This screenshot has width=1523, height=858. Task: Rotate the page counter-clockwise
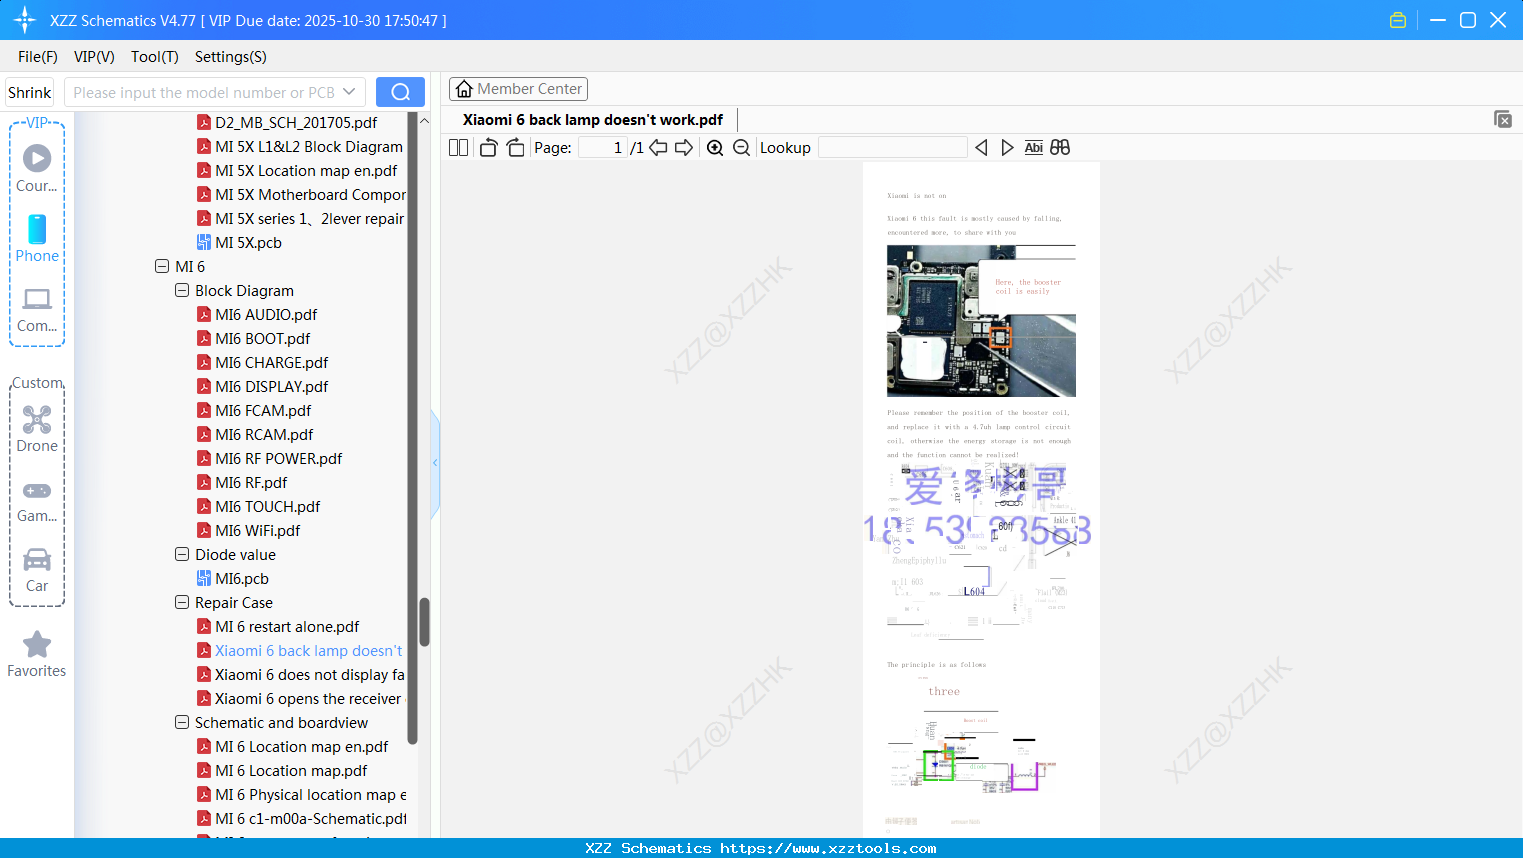coord(488,148)
